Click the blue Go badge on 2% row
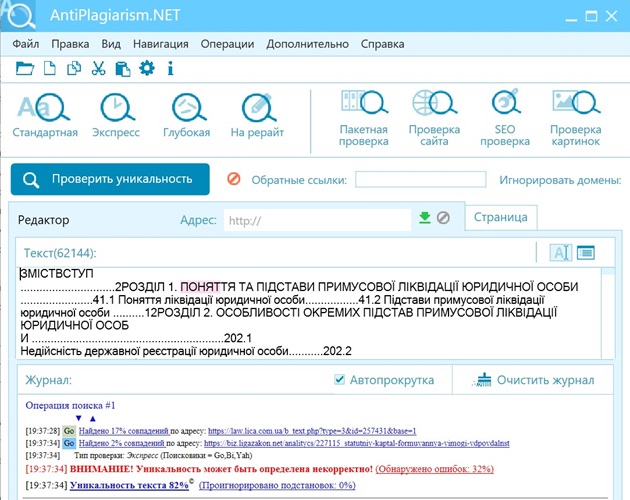Image resolution: width=630 pixels, height=500 pixels. (69, 443)
